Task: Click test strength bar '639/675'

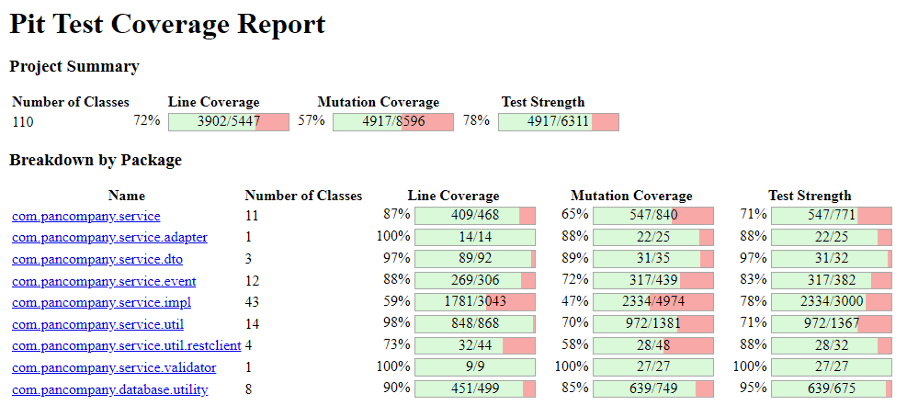Action: coord(832,389)
